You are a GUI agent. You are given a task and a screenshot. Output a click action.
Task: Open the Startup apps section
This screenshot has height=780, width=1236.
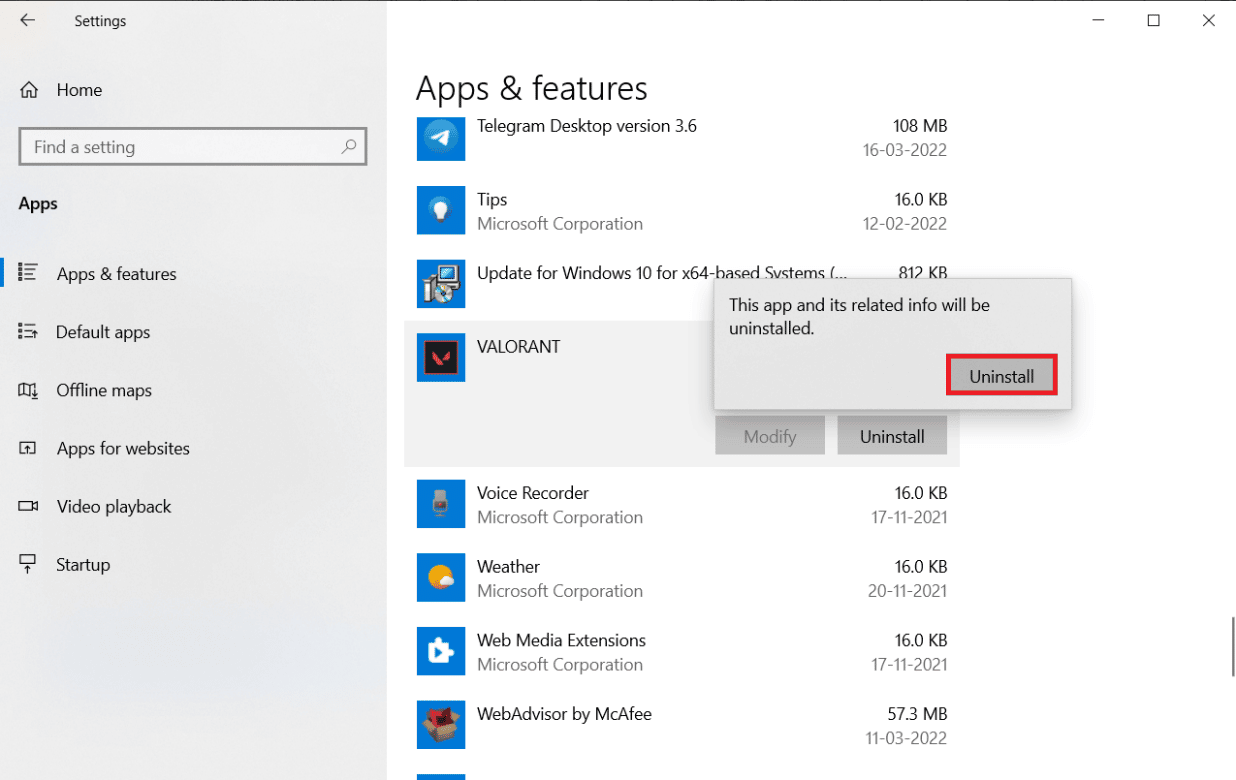tap(82, 564)
